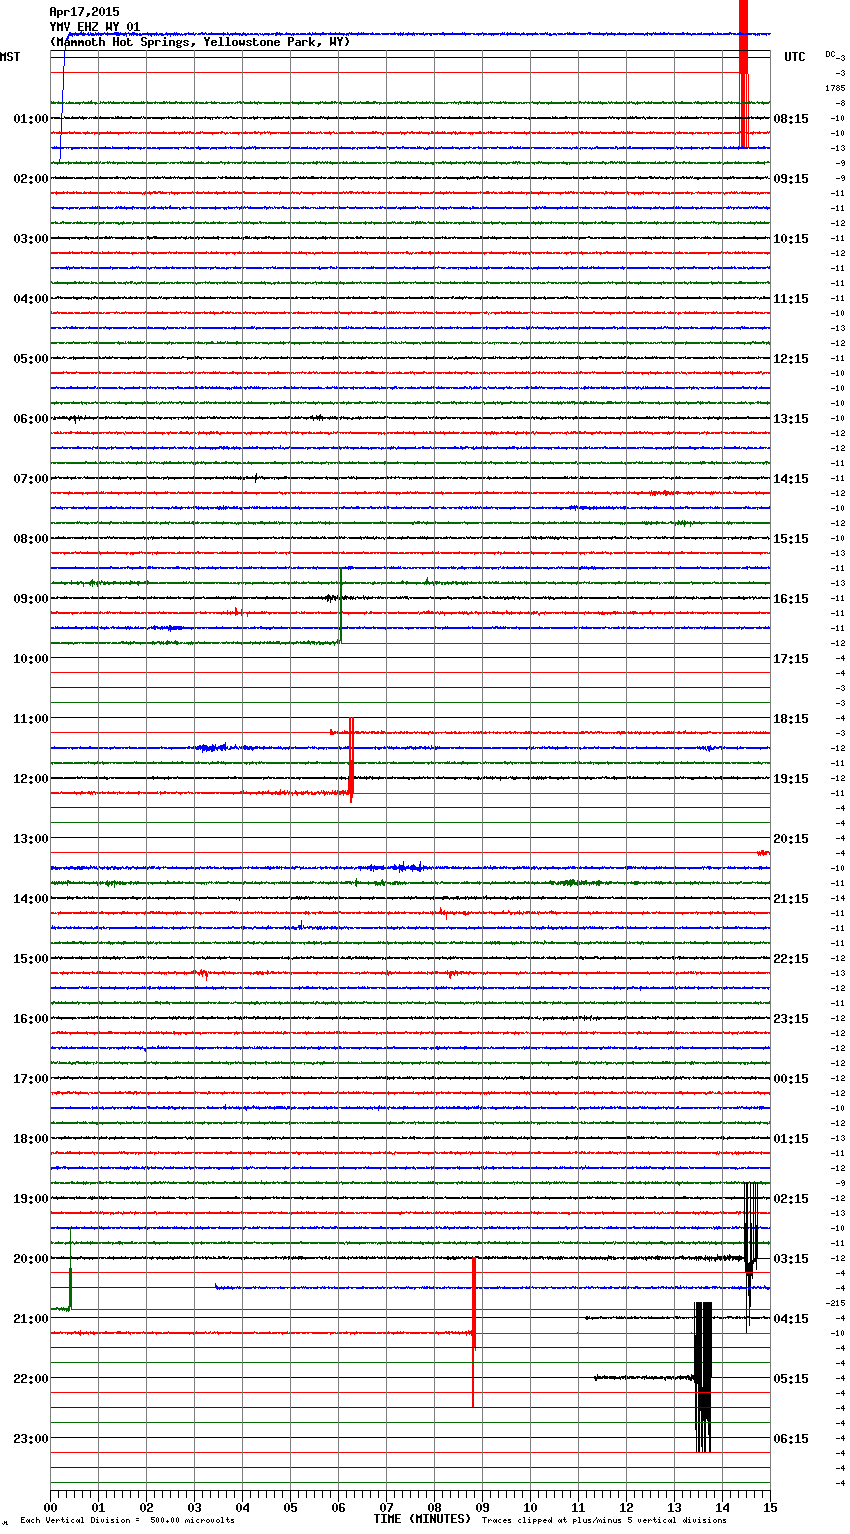Click the 09:00 MST time label
Viewport: 850px width, 1534px height.
click(31, 598)
